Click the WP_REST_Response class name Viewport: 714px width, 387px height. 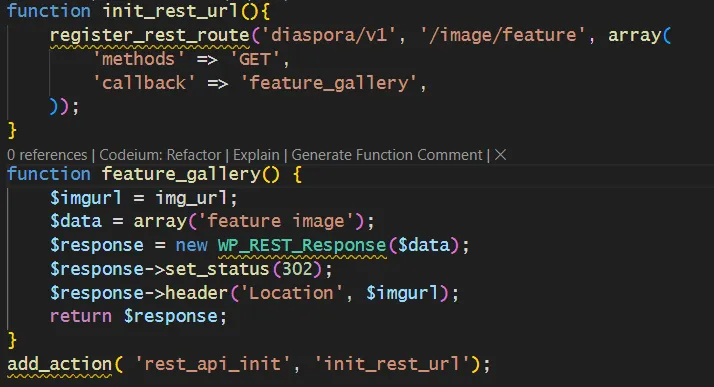tap(302, 245)
